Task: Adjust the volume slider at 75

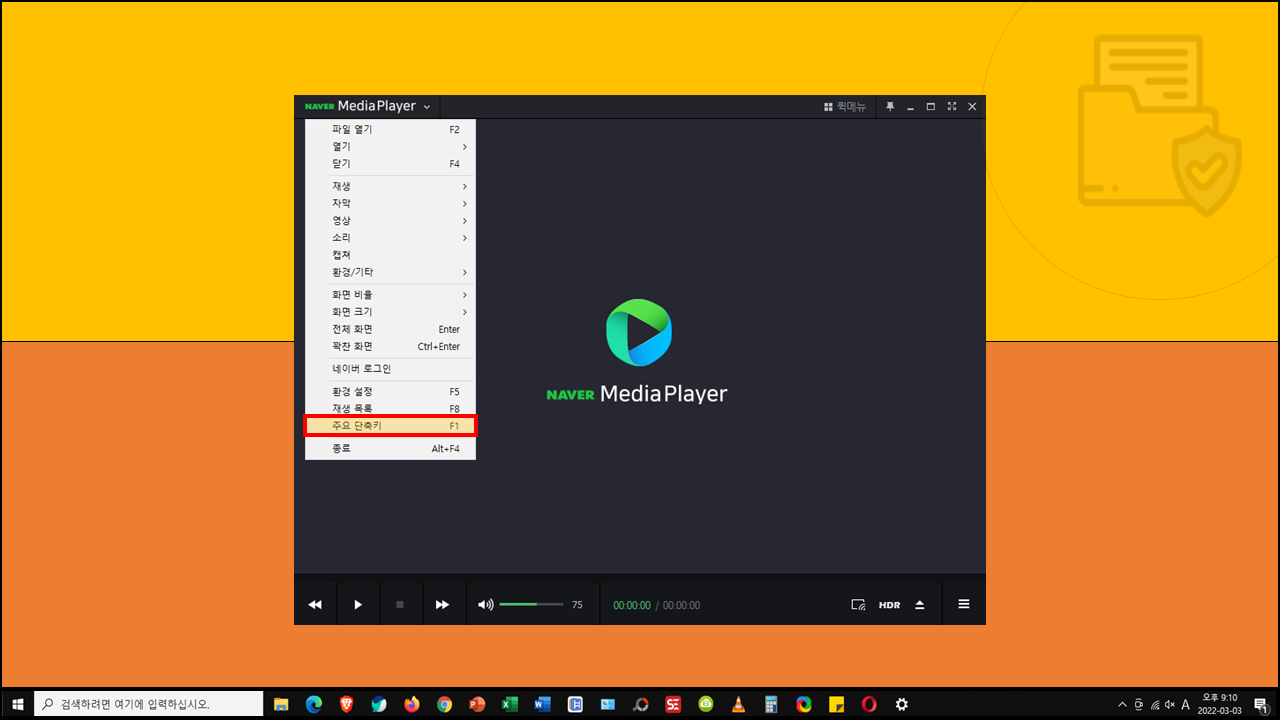Action: 531,604
